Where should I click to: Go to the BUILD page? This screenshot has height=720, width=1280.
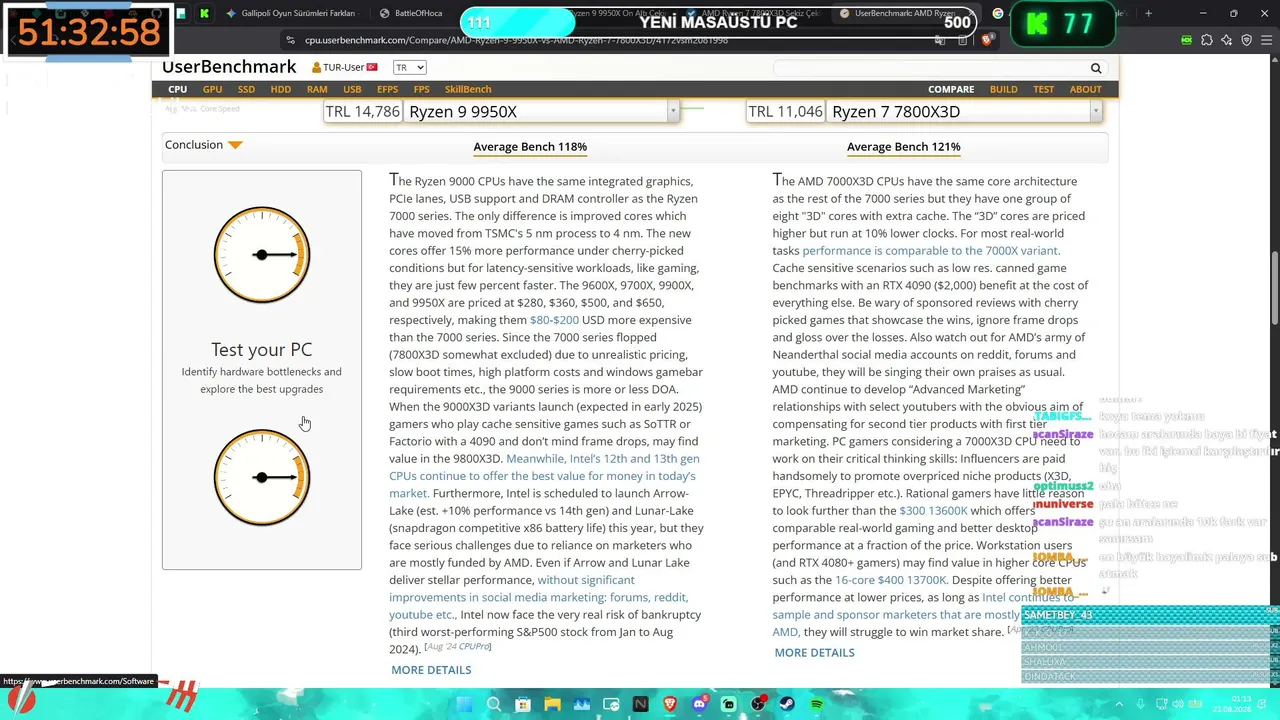(1003, 89)
